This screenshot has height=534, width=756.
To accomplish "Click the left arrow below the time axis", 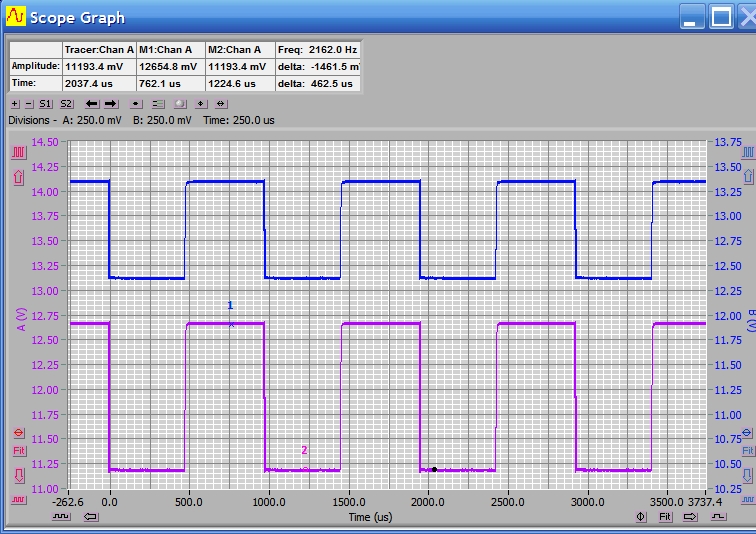I will tap(91, 517).
